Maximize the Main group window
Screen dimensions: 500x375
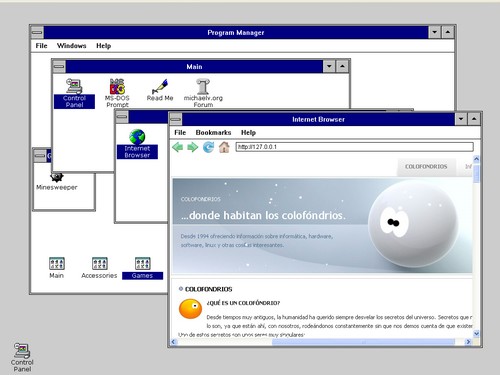point(342,67)
